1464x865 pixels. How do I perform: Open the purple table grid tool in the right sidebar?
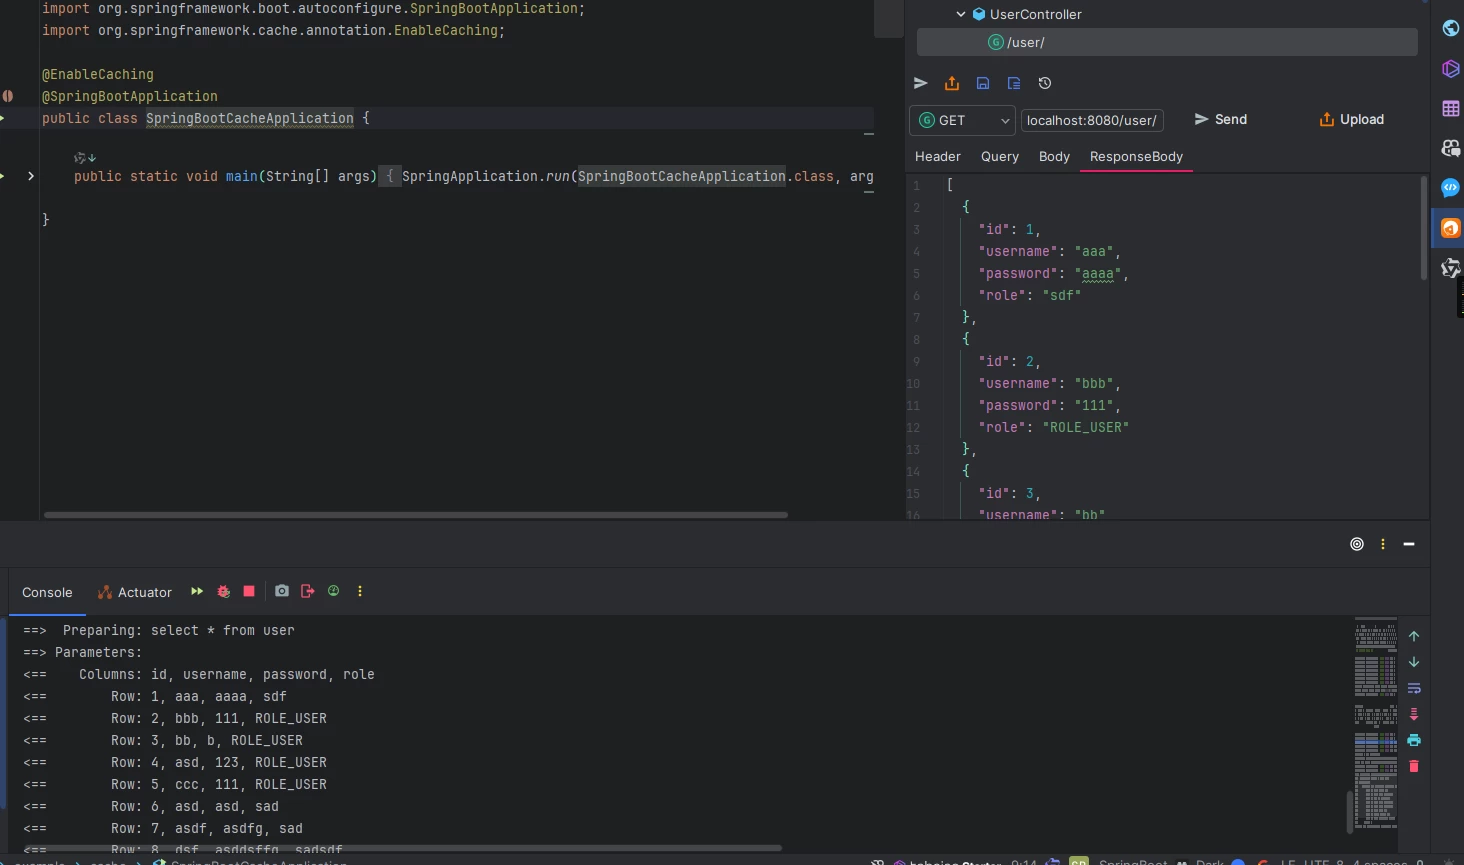point(1450,108)
